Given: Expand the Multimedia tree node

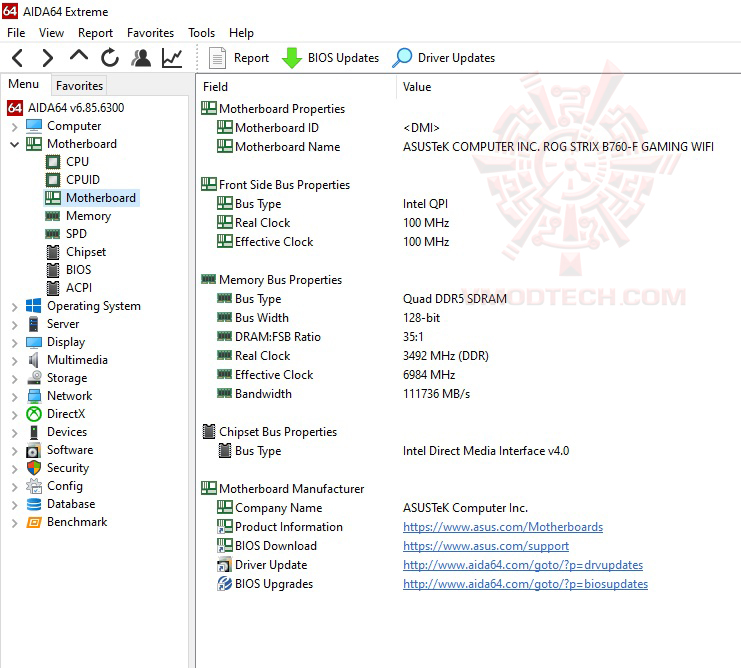Looking at the screenshot, I should point(15,361).
